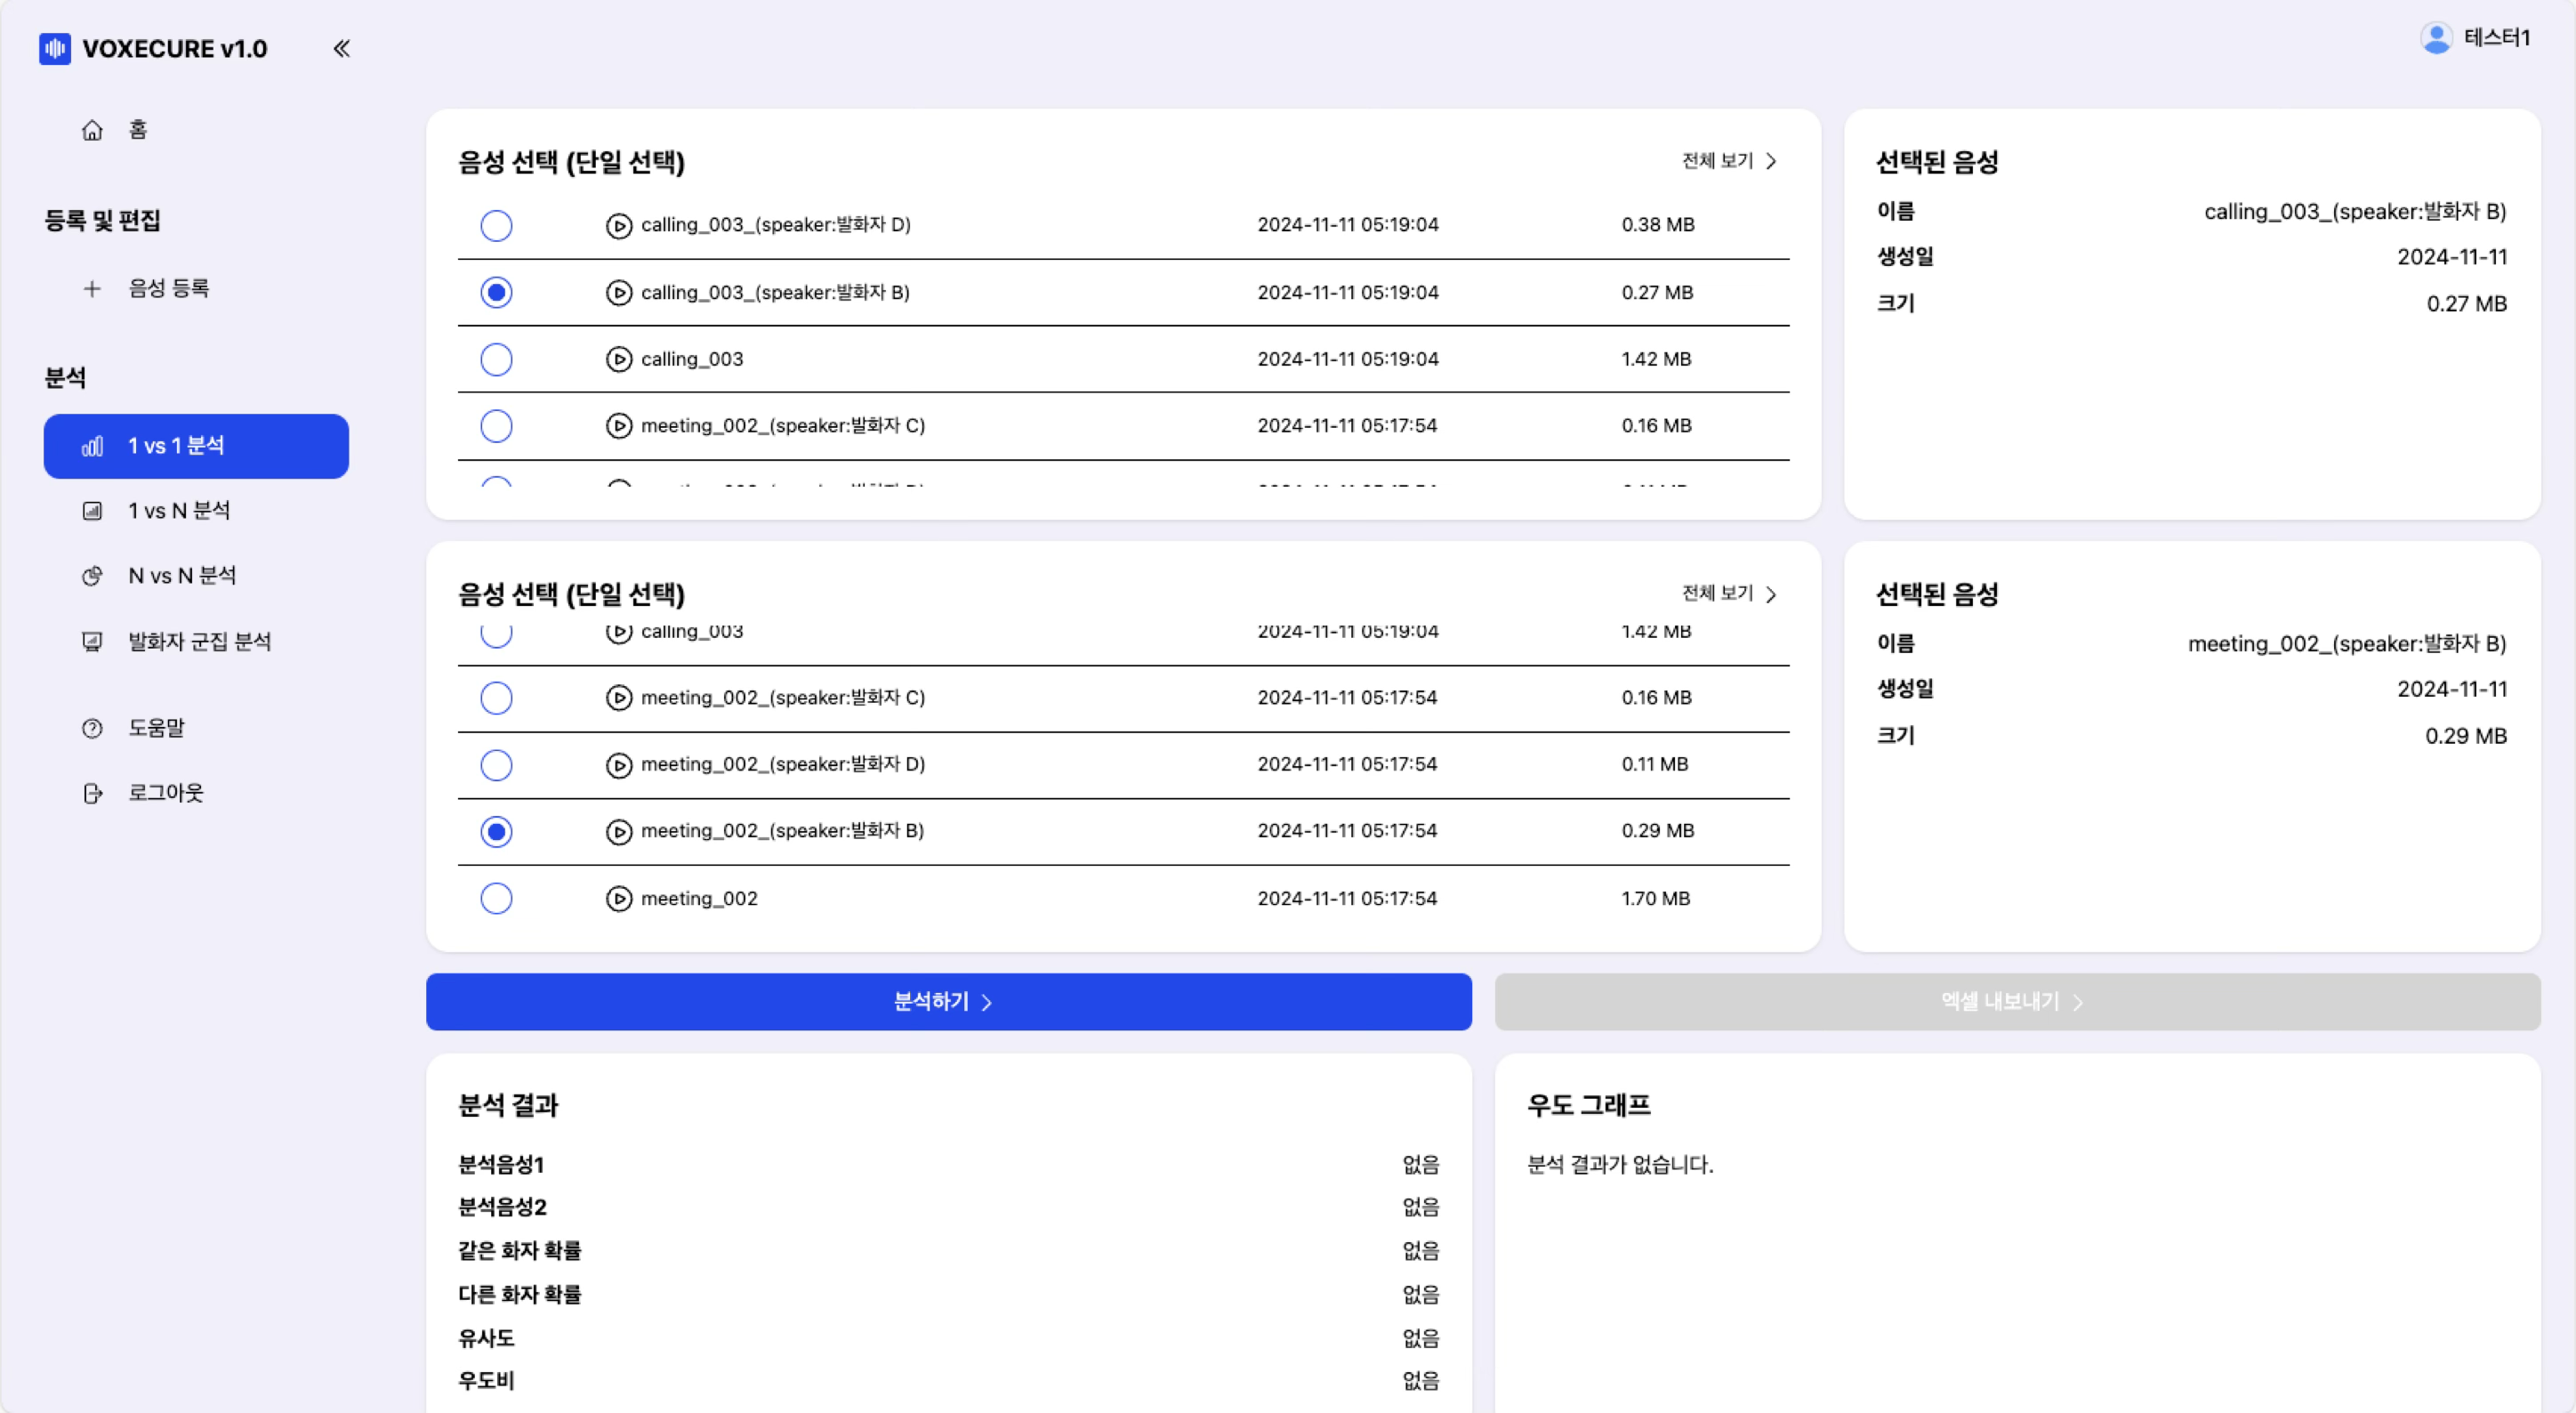
Task: Click the user avatar icon top right
Action: [x=2436, y=38]
